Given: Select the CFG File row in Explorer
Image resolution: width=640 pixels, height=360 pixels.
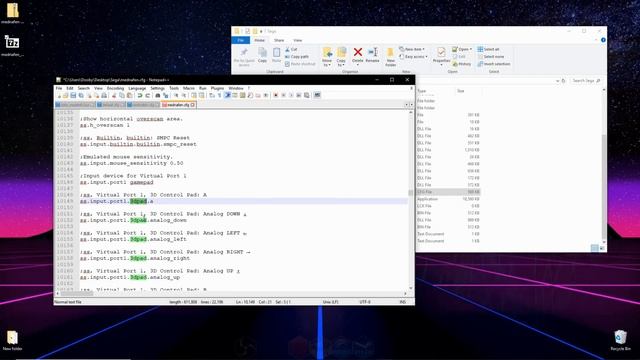Looking at the screenshot, I should (448, 192).
